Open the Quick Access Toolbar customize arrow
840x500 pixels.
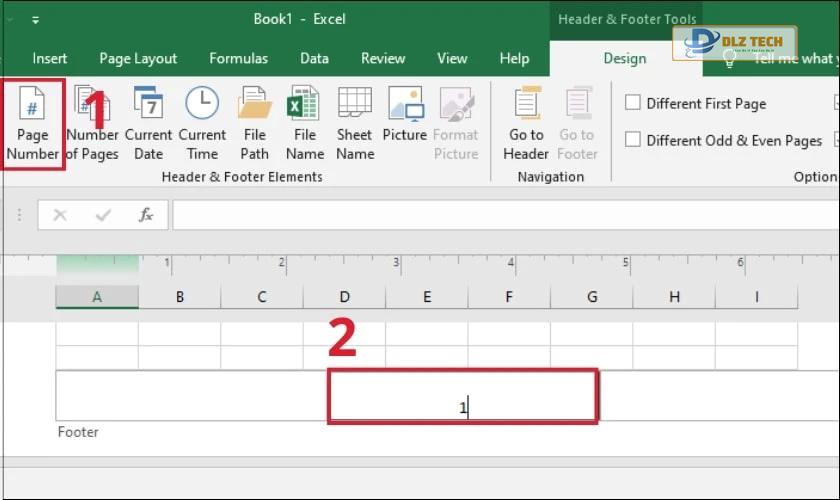(35, 20)
